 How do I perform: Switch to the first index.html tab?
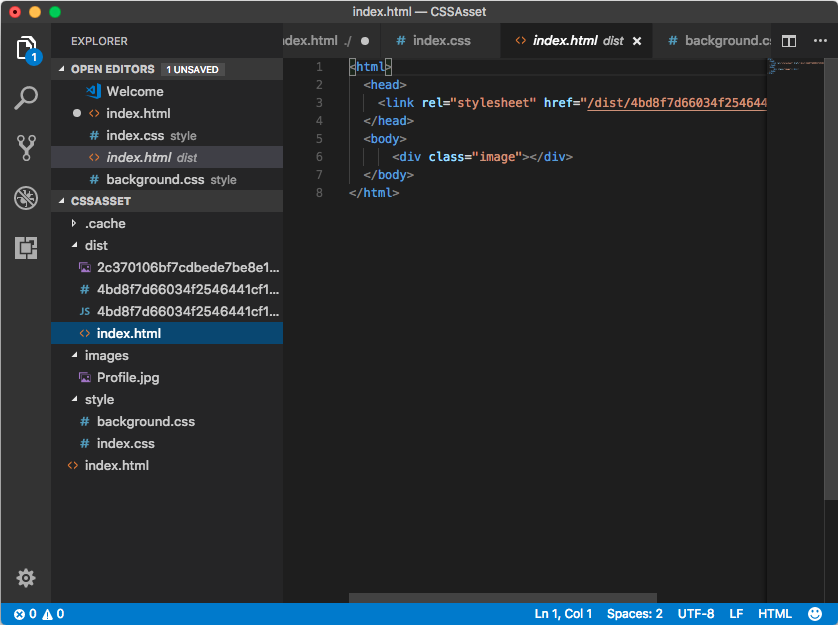331,41
